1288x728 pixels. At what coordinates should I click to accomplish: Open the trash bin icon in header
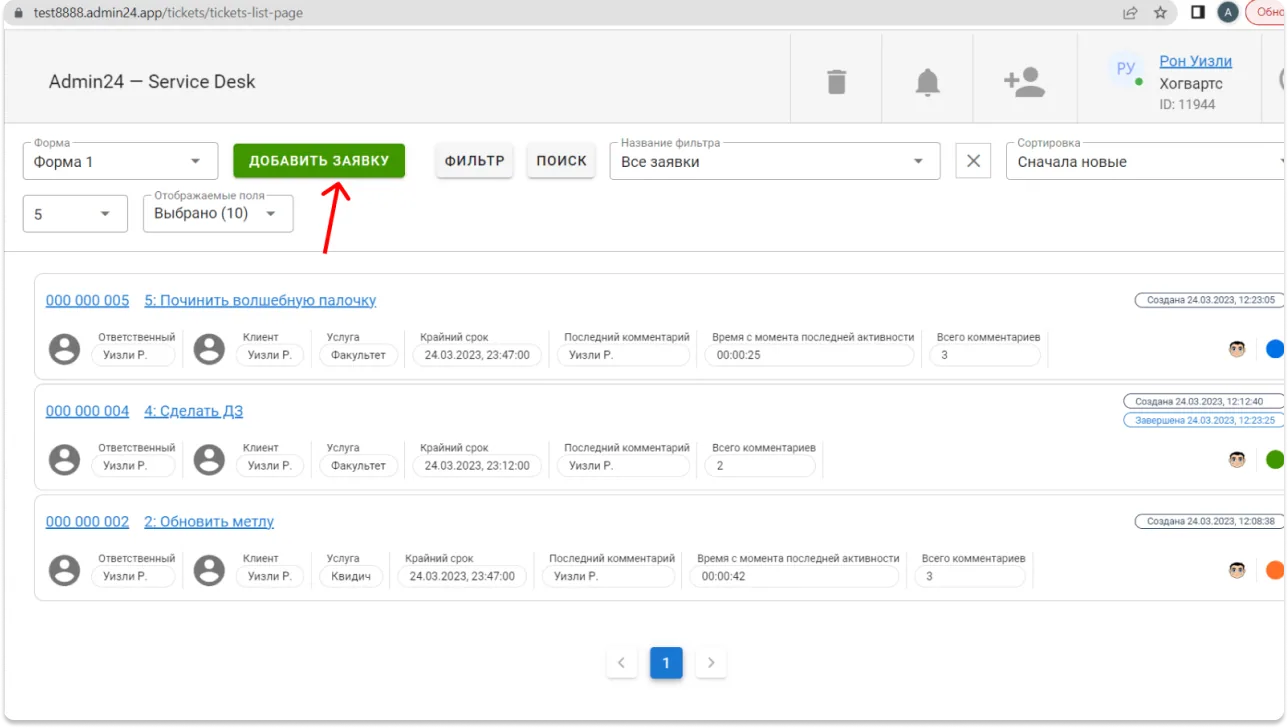click(x=837, y=81)
